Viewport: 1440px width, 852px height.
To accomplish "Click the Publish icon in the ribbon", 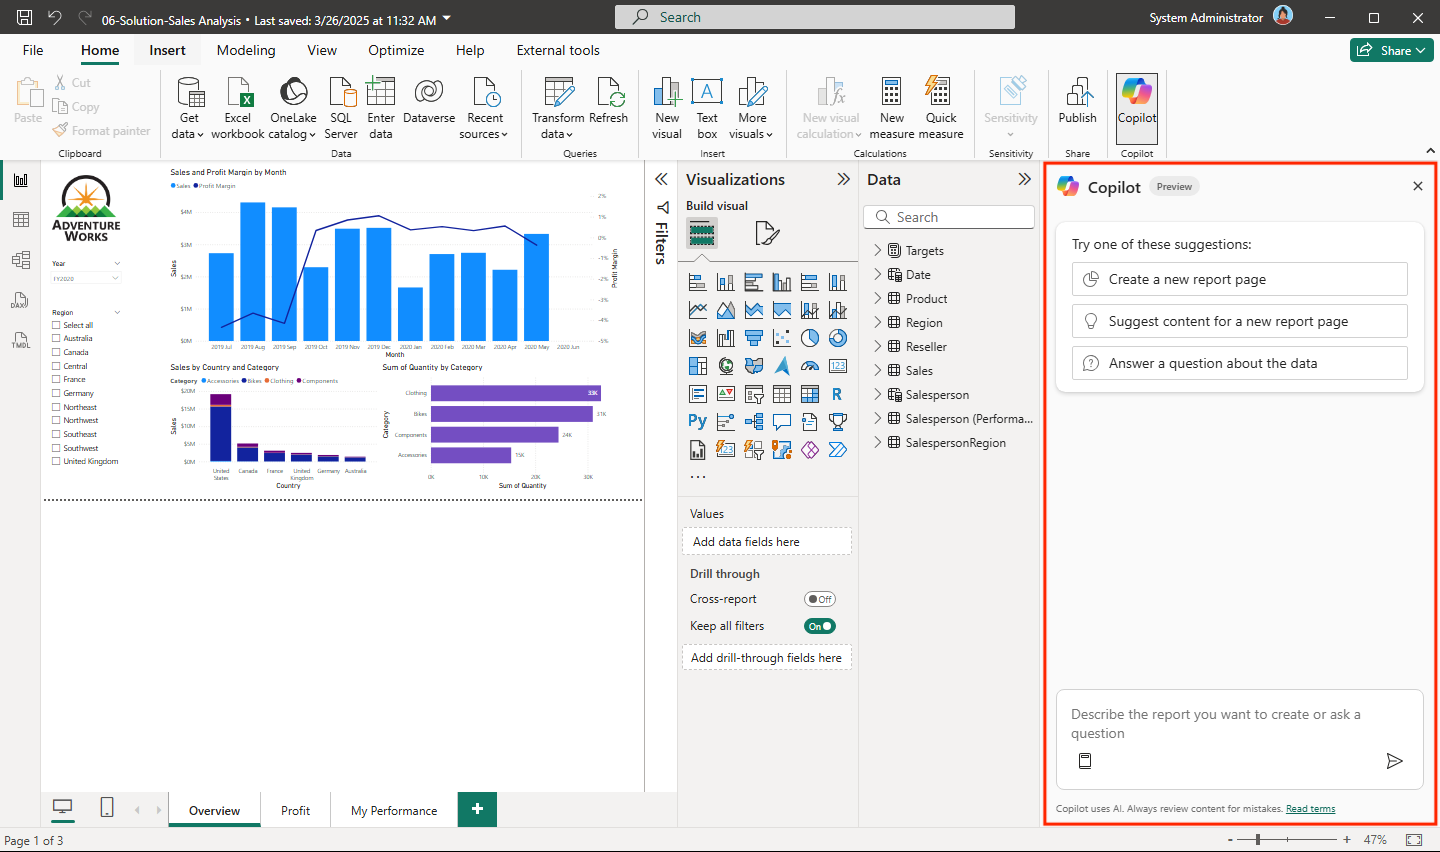I will pos(1077,100).
